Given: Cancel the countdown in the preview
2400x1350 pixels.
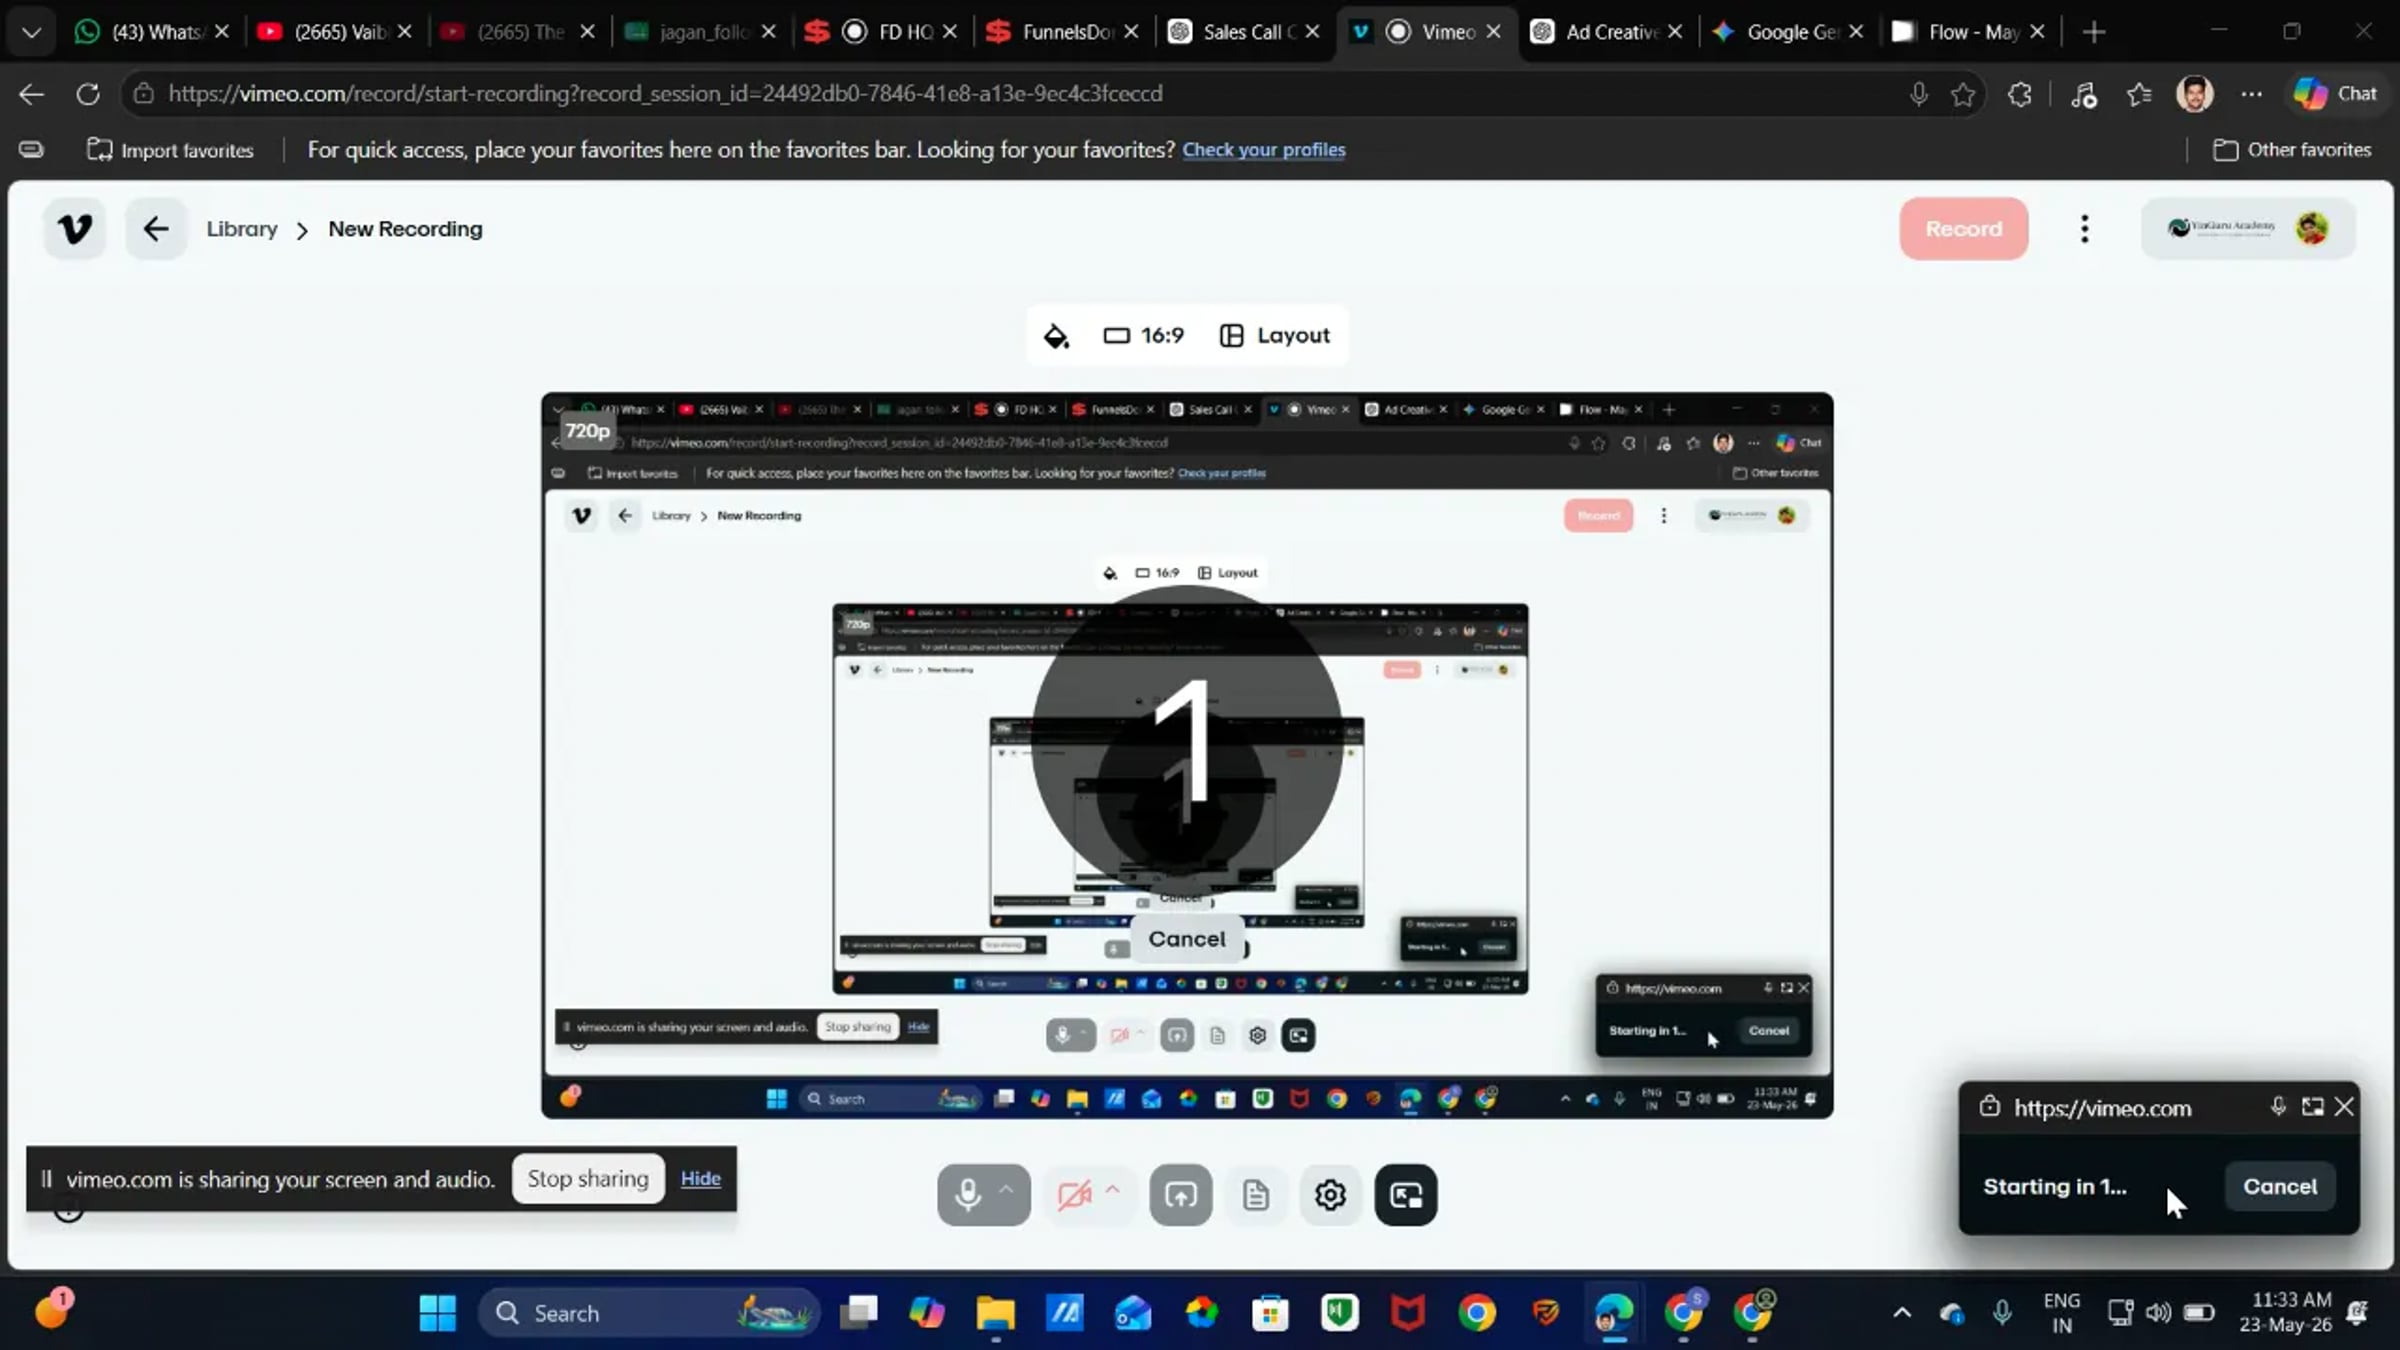Looking at the screenshot, I should (x=1187, y=939).
